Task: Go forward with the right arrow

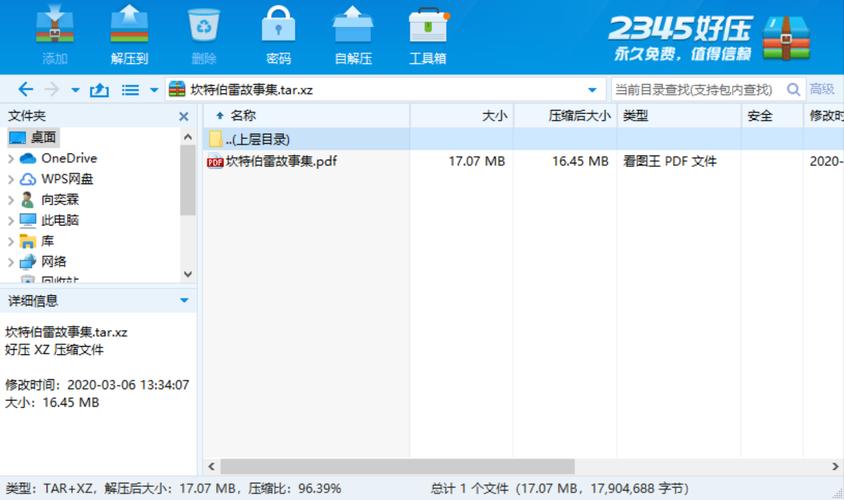Action: click(52, 89)
